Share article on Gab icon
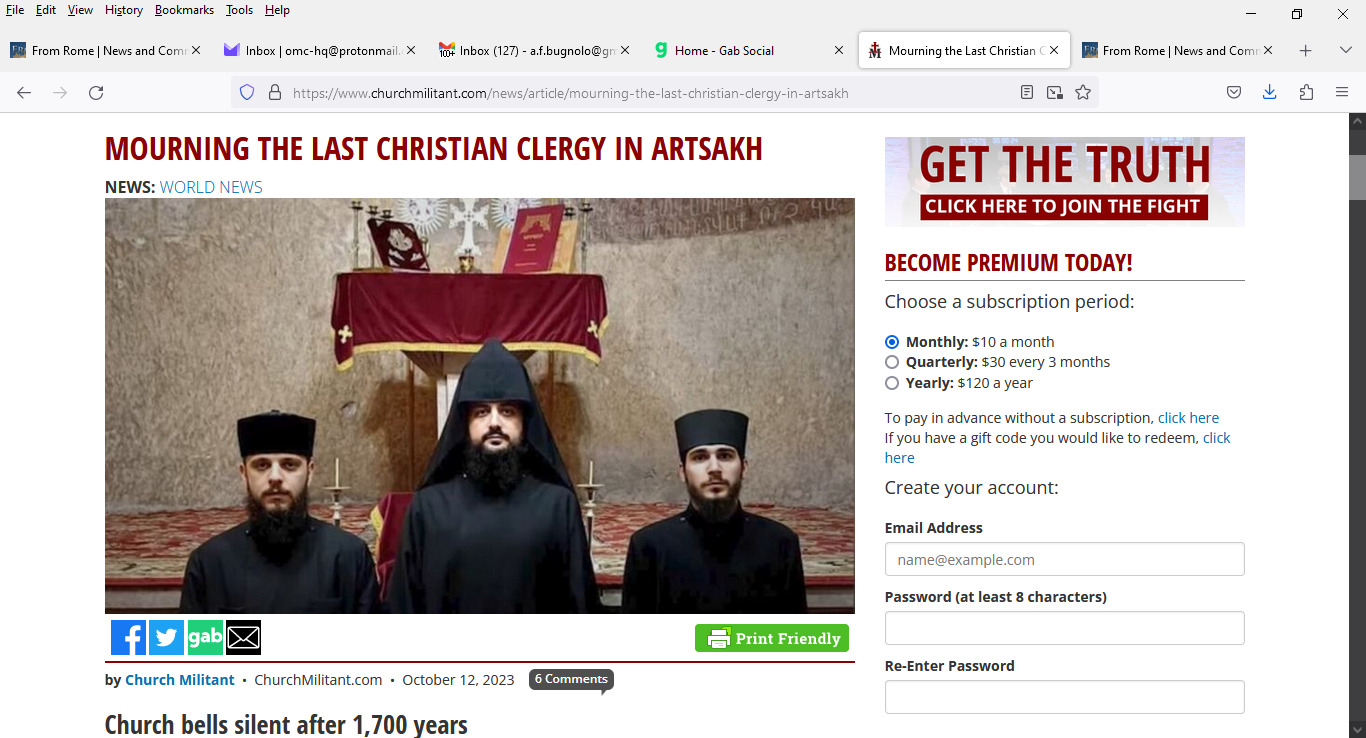 pos(205,638)
